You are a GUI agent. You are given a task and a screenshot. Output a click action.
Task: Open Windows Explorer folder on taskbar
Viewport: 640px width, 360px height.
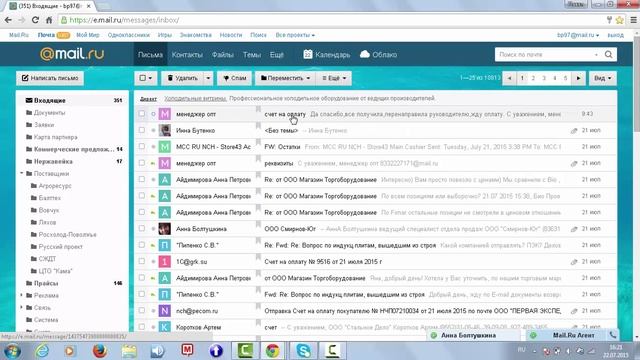(x=129, y=351)
